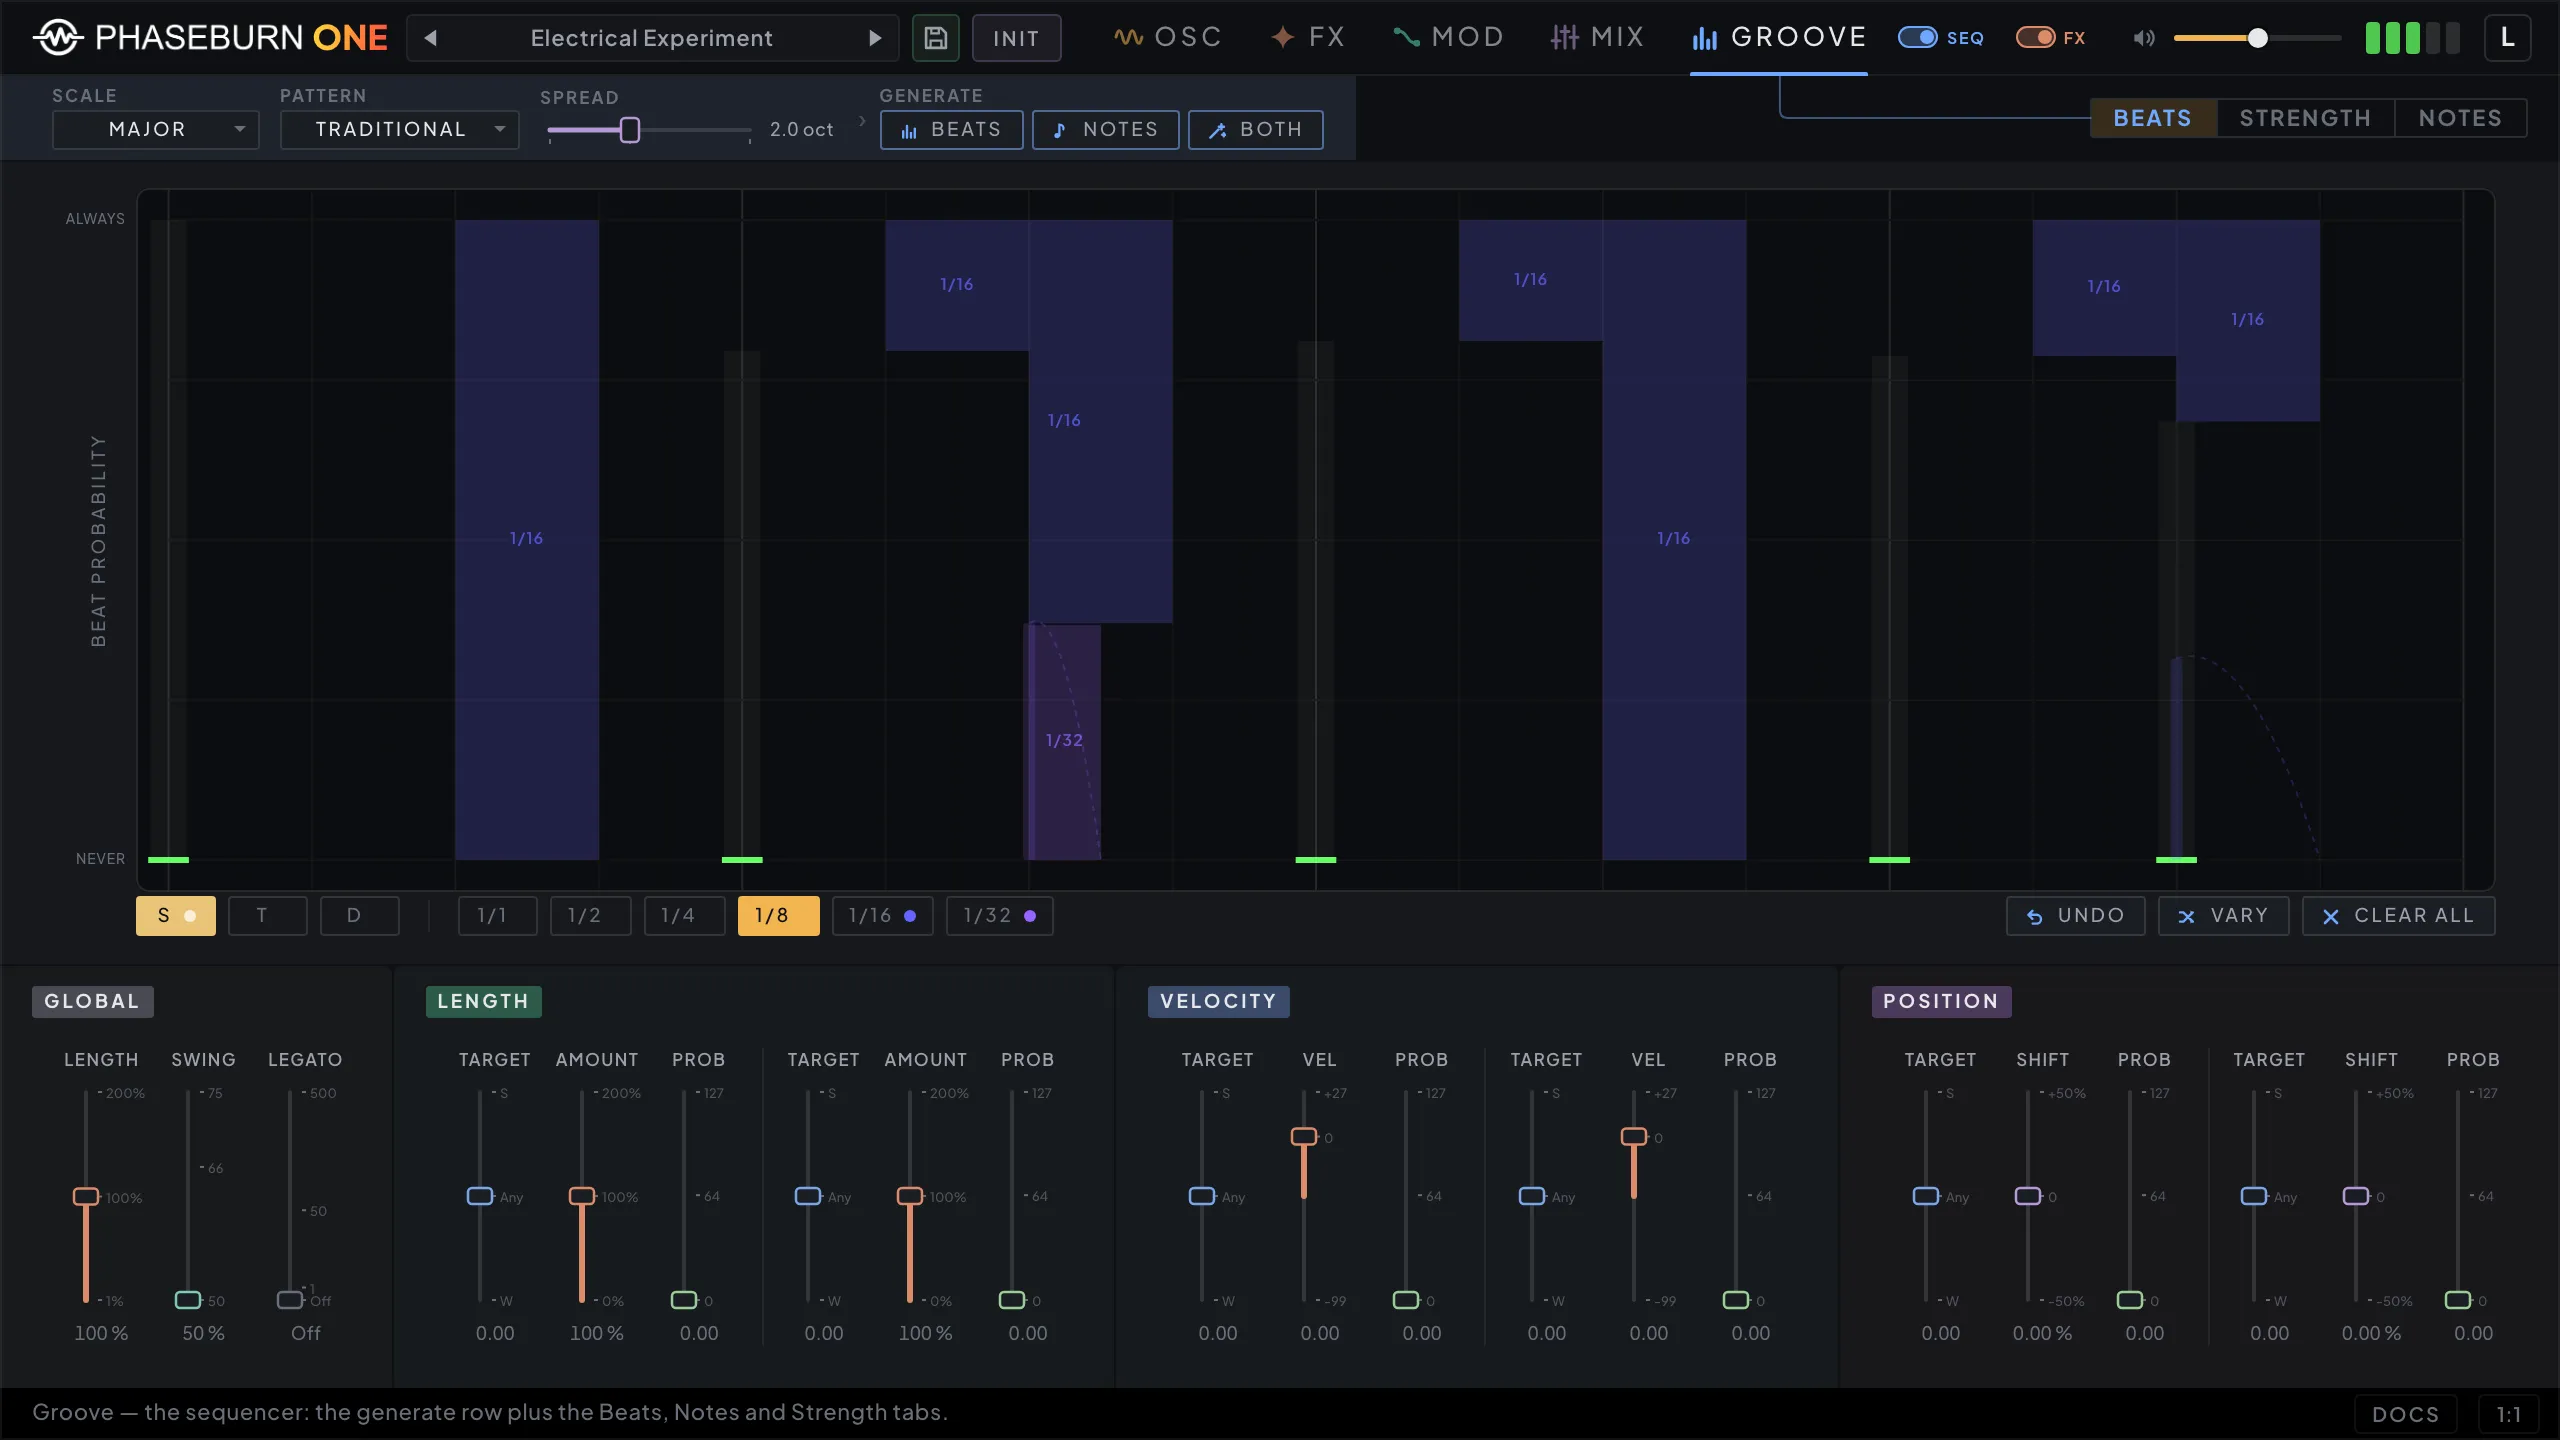Open the FX tab
Viewport: 2560px width, 1440px height.
click(1307, 37)
